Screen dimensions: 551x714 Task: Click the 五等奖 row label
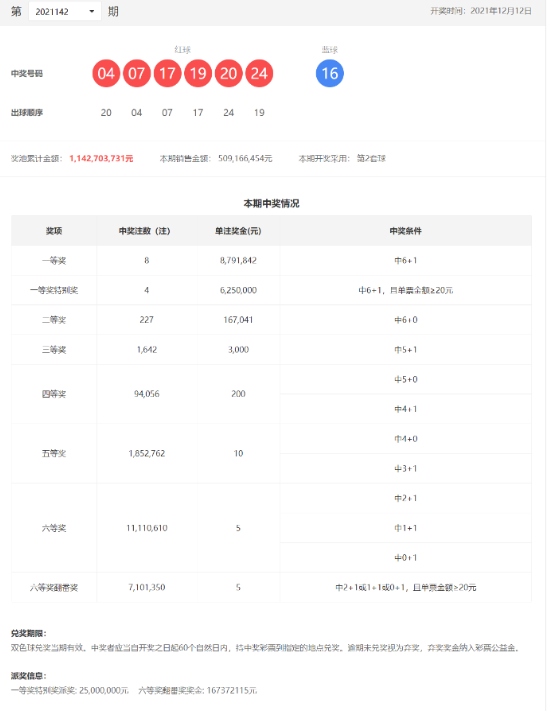[x=54, y=454]
